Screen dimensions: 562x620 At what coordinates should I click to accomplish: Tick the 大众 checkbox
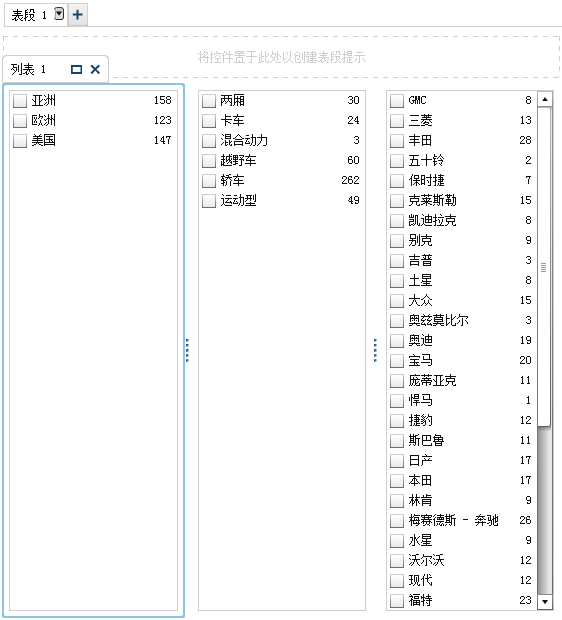pos(397,301)
